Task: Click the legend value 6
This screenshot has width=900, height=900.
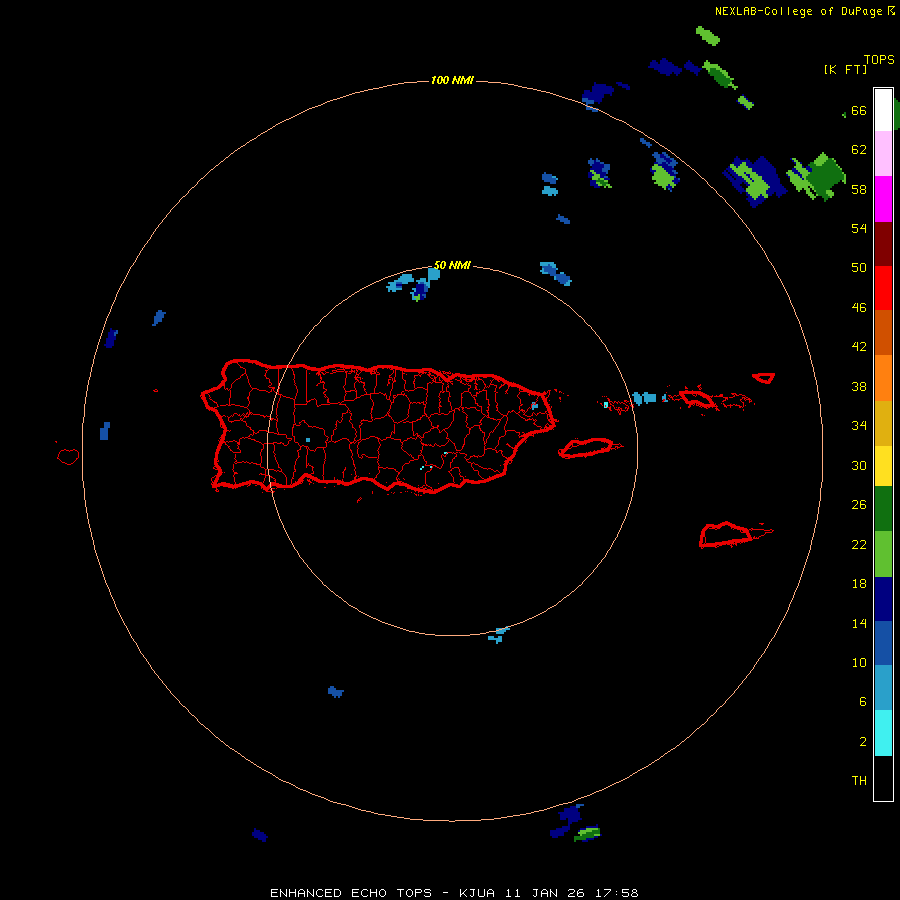Action: click(862, 702)
